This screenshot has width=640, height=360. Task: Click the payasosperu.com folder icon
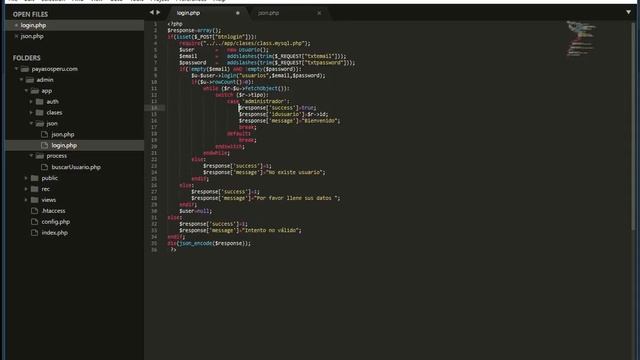click(x=25, y=69)
